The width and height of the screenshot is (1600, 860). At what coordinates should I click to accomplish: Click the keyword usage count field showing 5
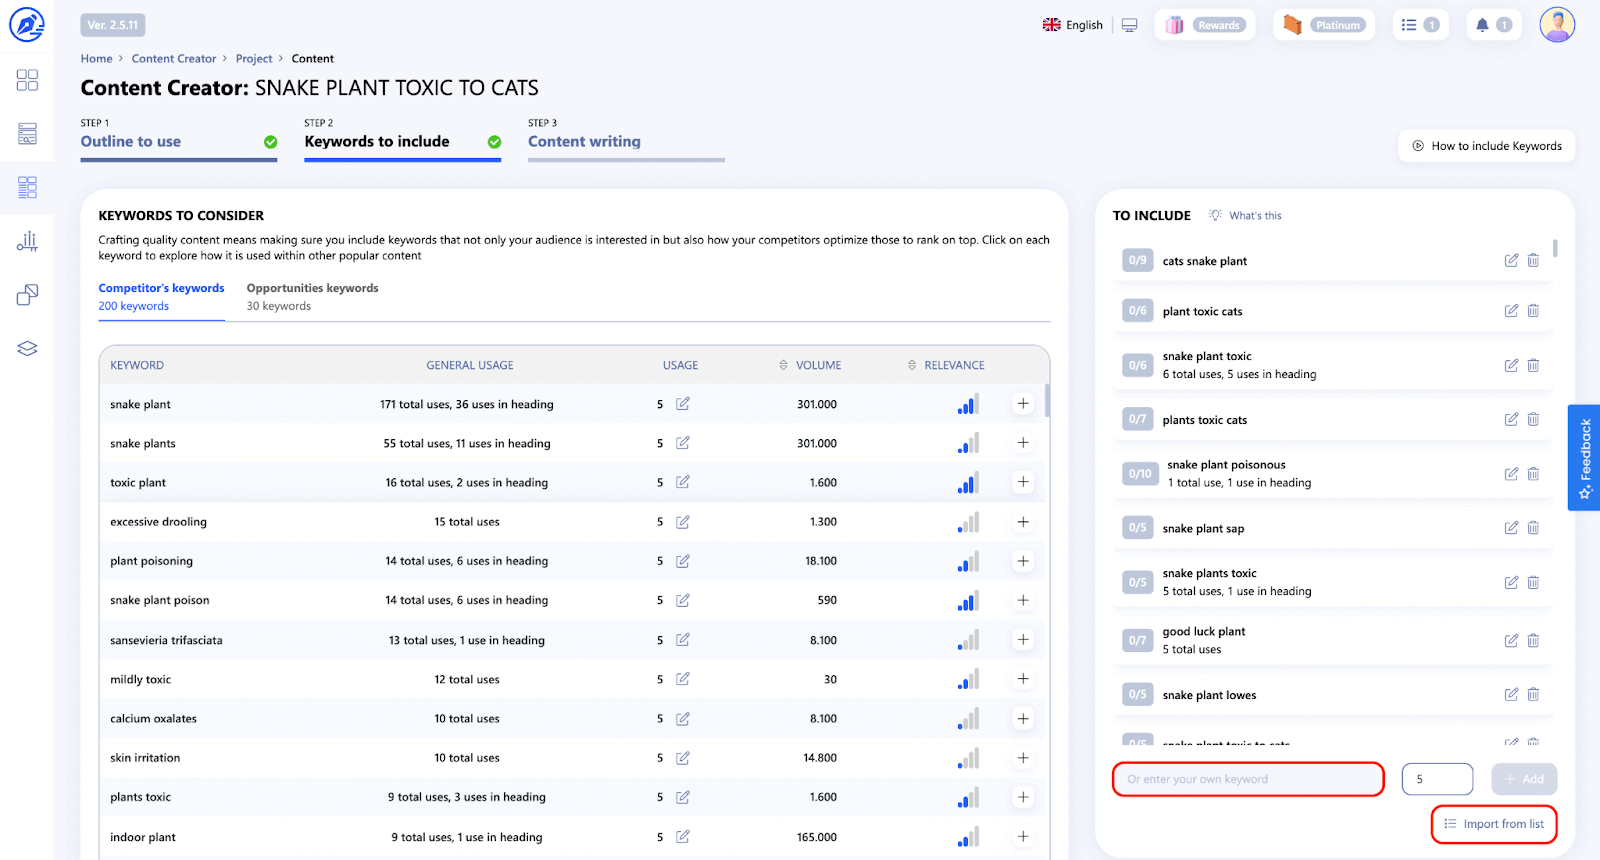click(x=1437, y=779)
